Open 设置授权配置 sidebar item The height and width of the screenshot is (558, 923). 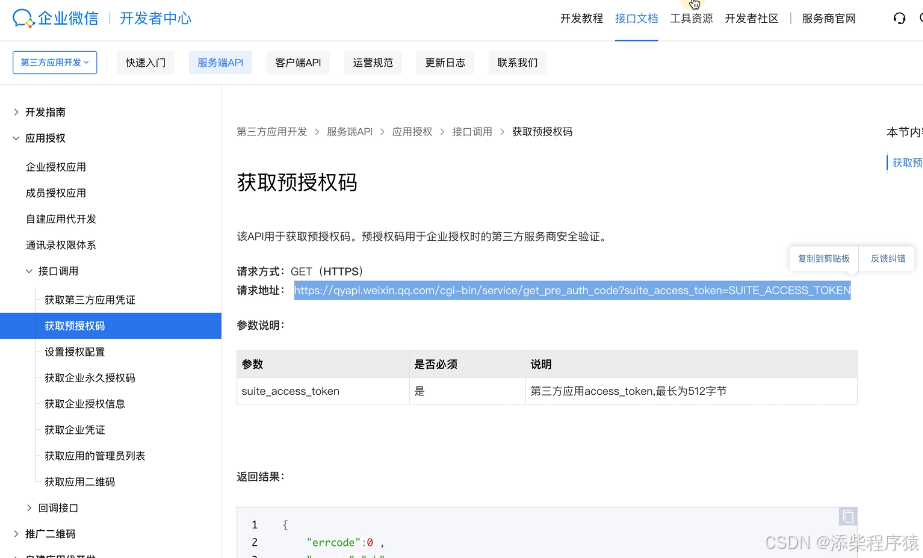click(75, 352)
